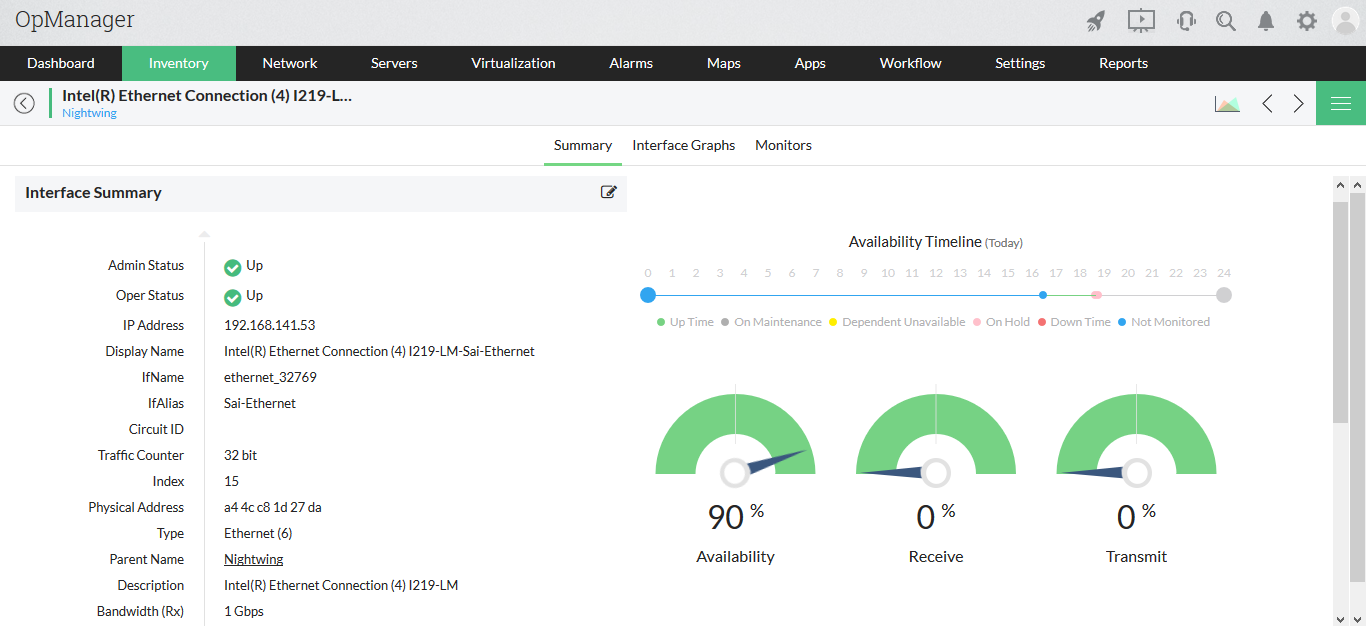
Task: Click the gray timeline end marker at 24
Action: click(x=1224, y=295)
